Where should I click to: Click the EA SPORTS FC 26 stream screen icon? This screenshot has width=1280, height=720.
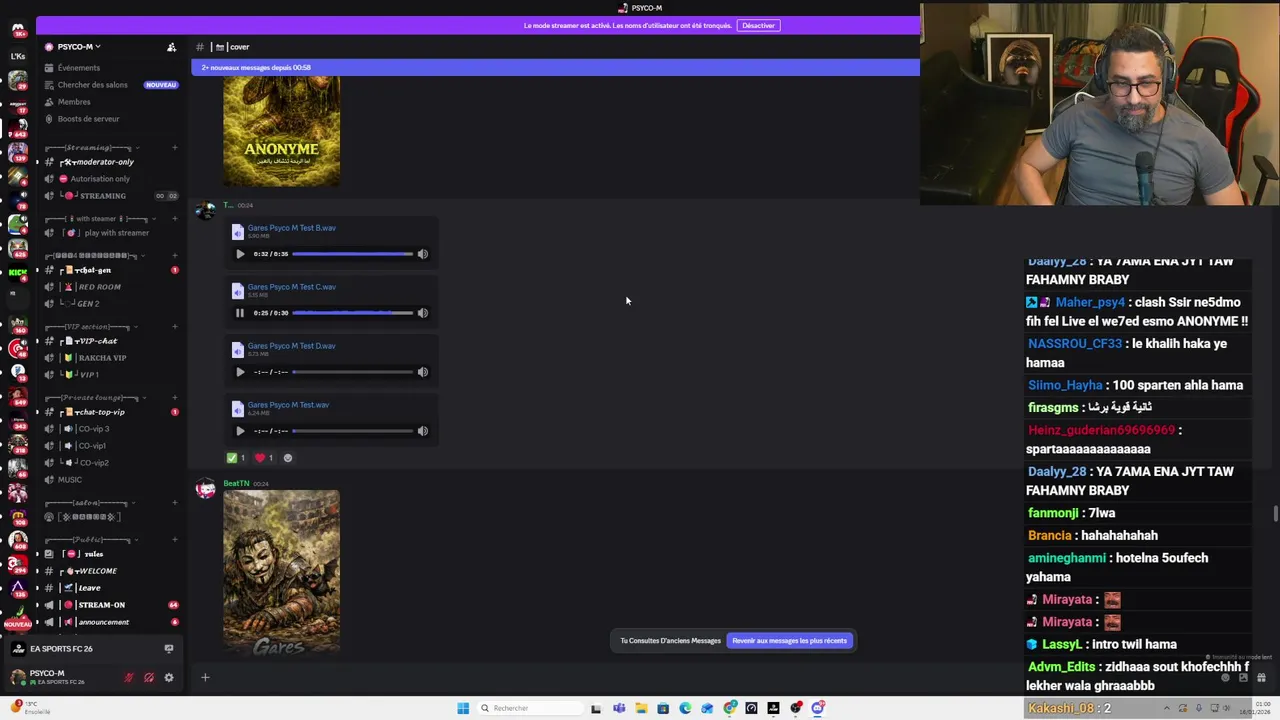tap(169, 649)
